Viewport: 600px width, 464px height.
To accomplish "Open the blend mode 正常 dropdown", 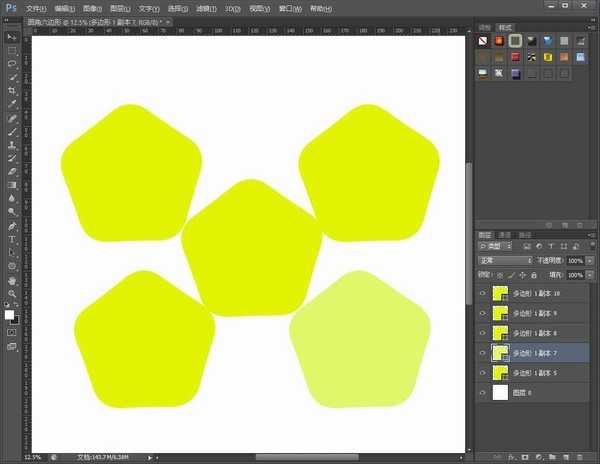I will [x=504, y=260].
